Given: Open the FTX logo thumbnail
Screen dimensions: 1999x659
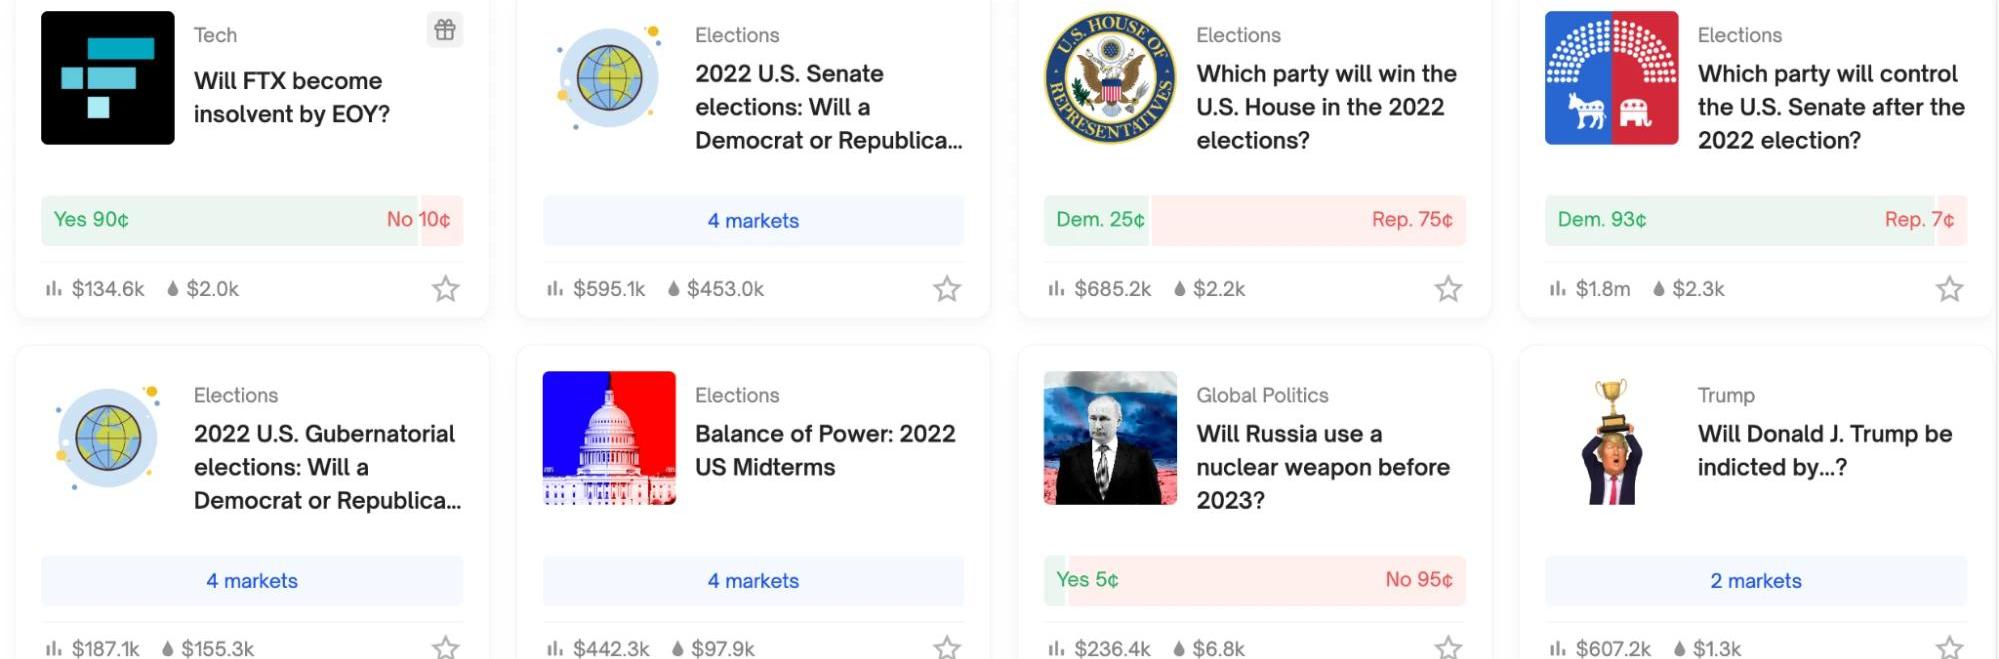Looking at the screenshot, I should pyautogui.click(x=108, y=78).
